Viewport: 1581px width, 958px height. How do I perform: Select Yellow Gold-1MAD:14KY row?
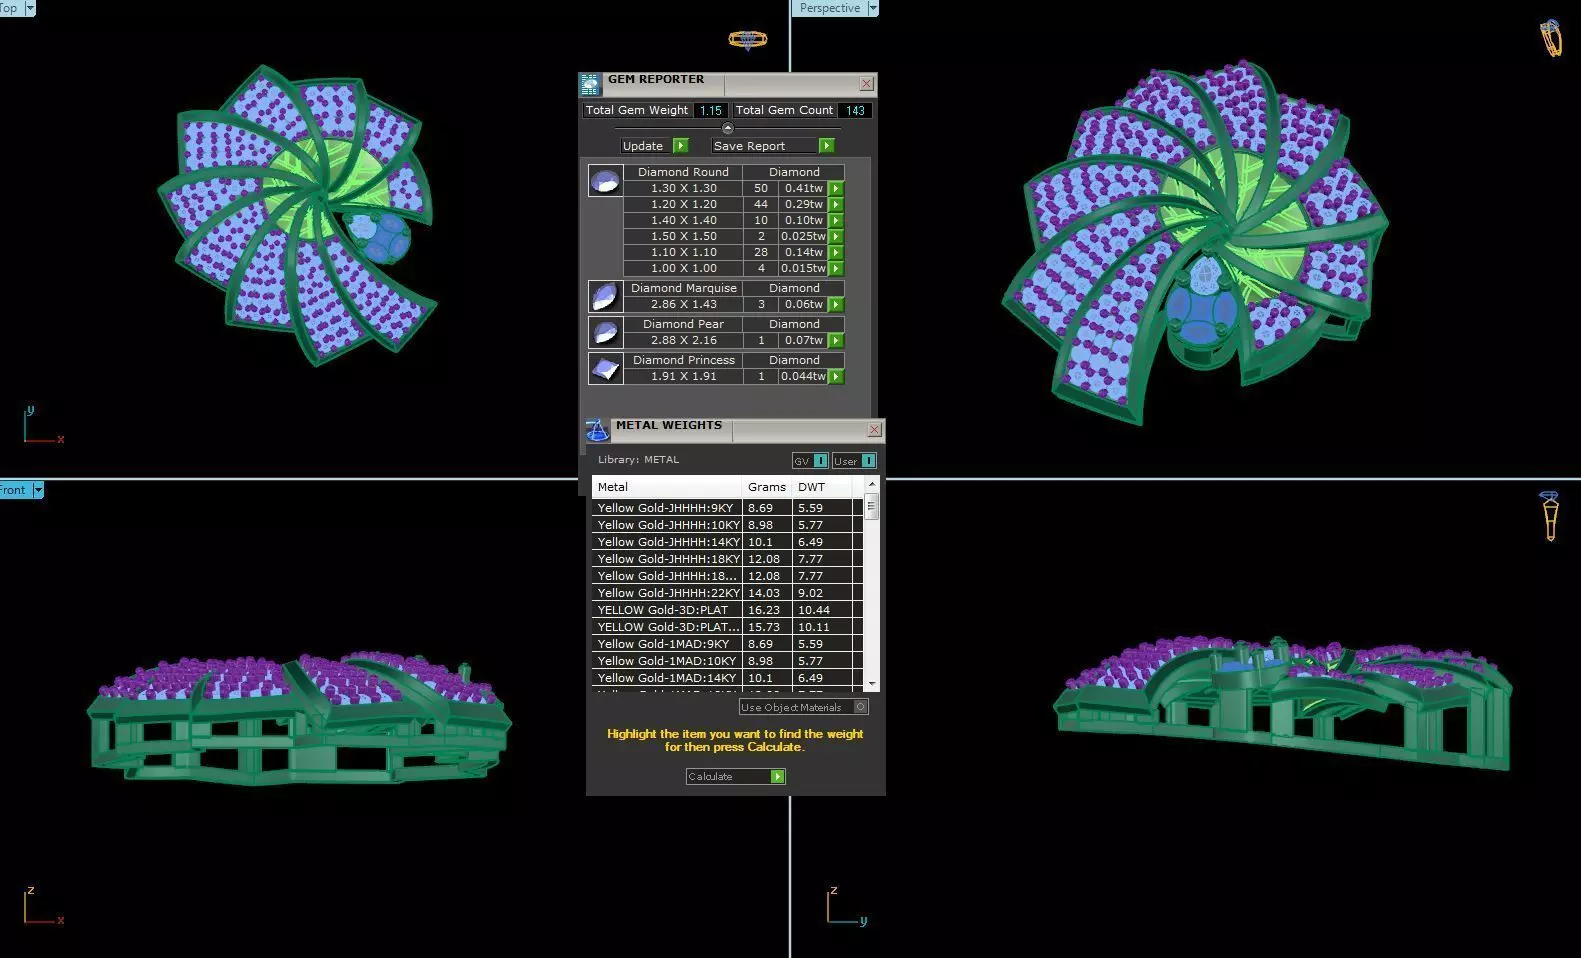click(727, 678)
